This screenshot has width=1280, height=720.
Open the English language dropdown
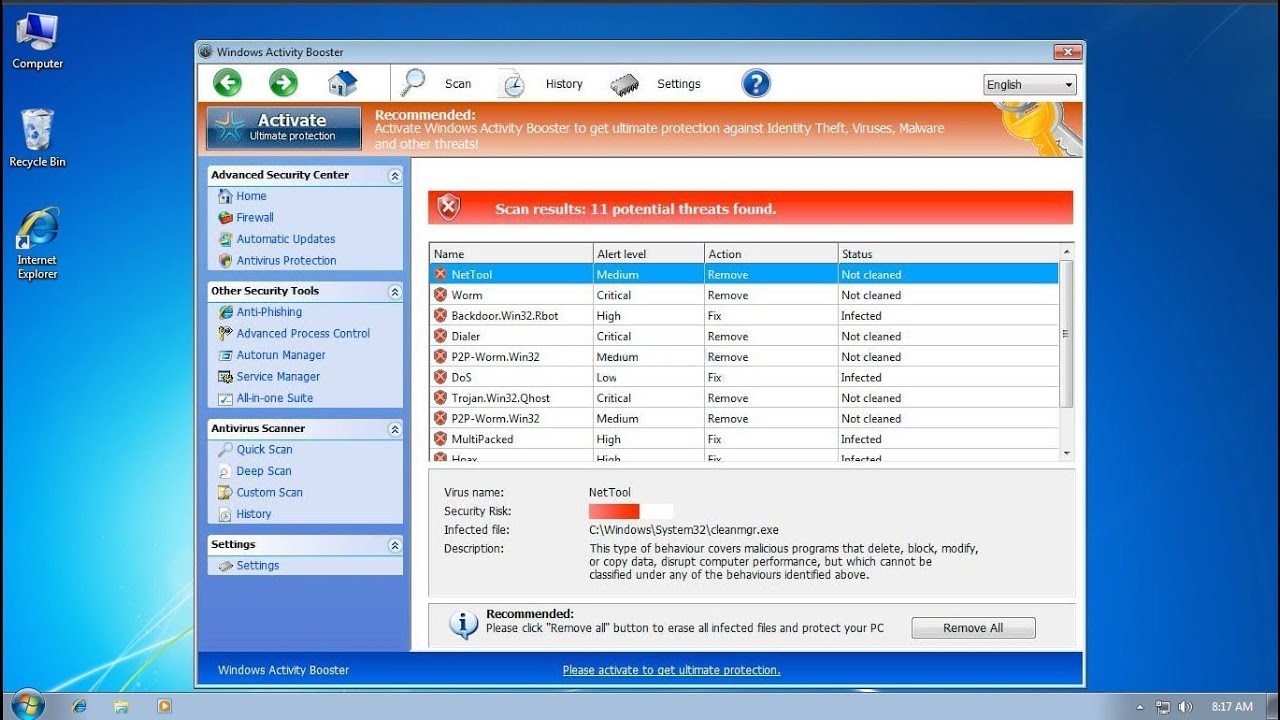pyautogui.click(x=1030, y=85)
